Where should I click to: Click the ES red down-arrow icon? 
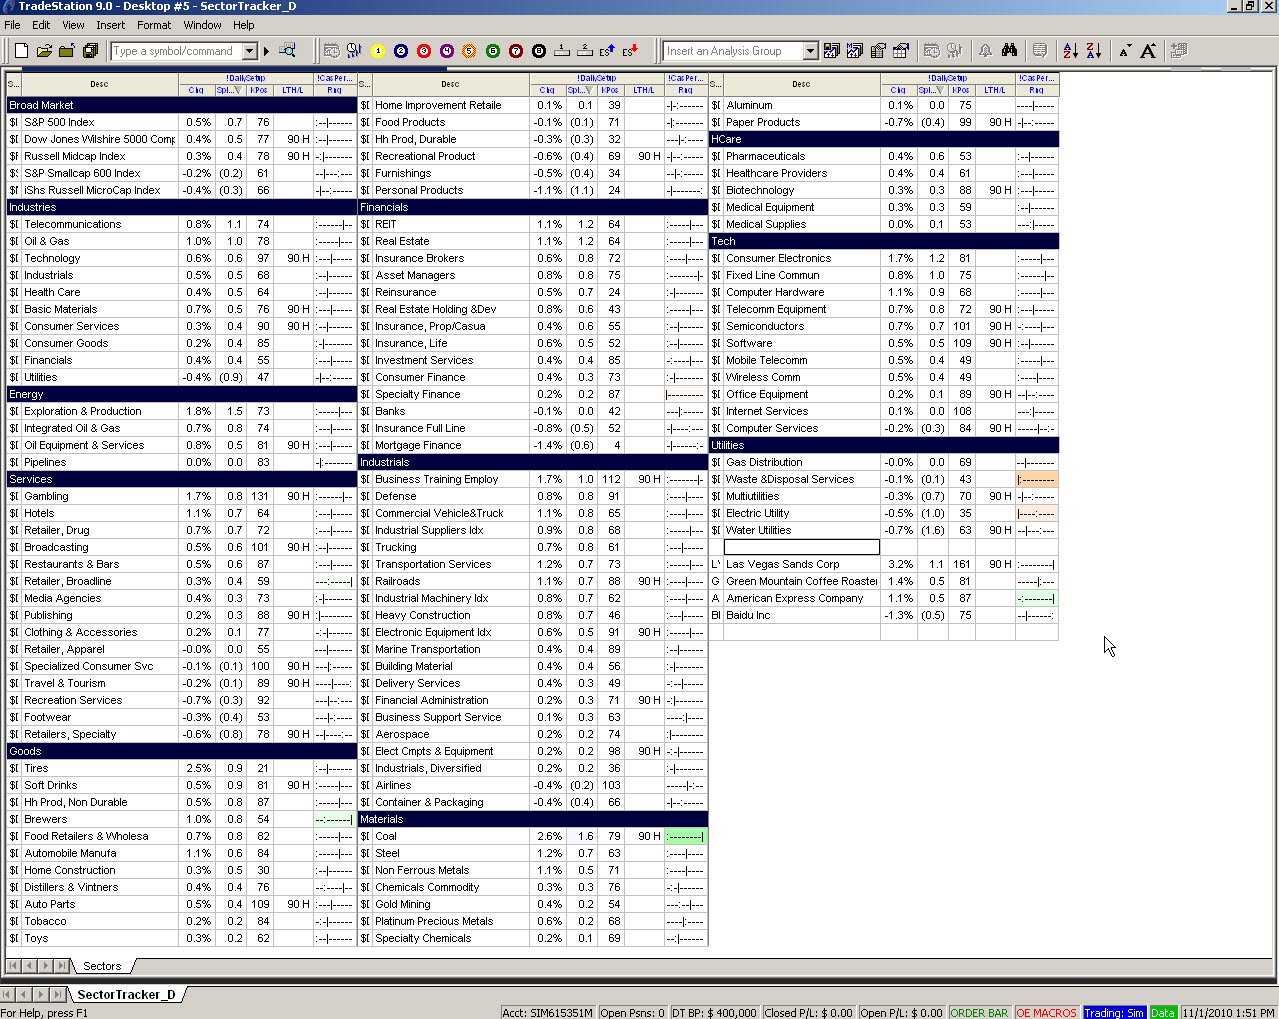[630, 51]
